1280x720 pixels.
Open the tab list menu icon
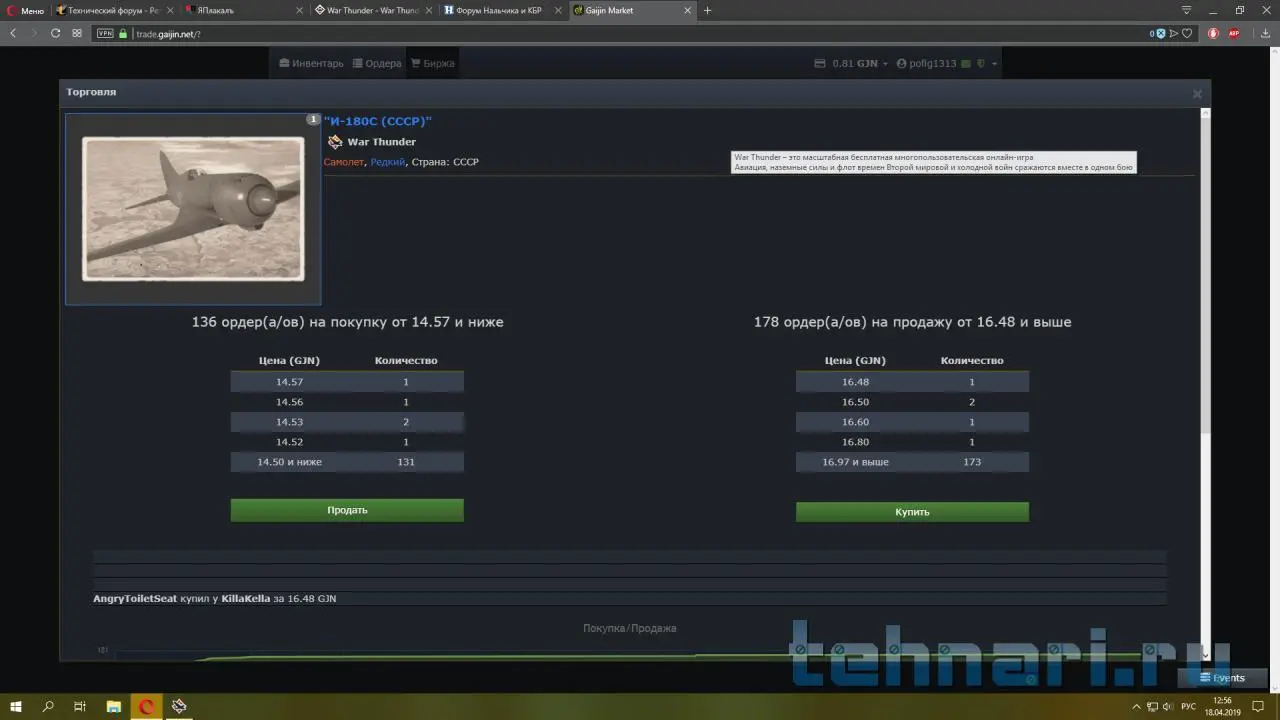pos(1187,10)
